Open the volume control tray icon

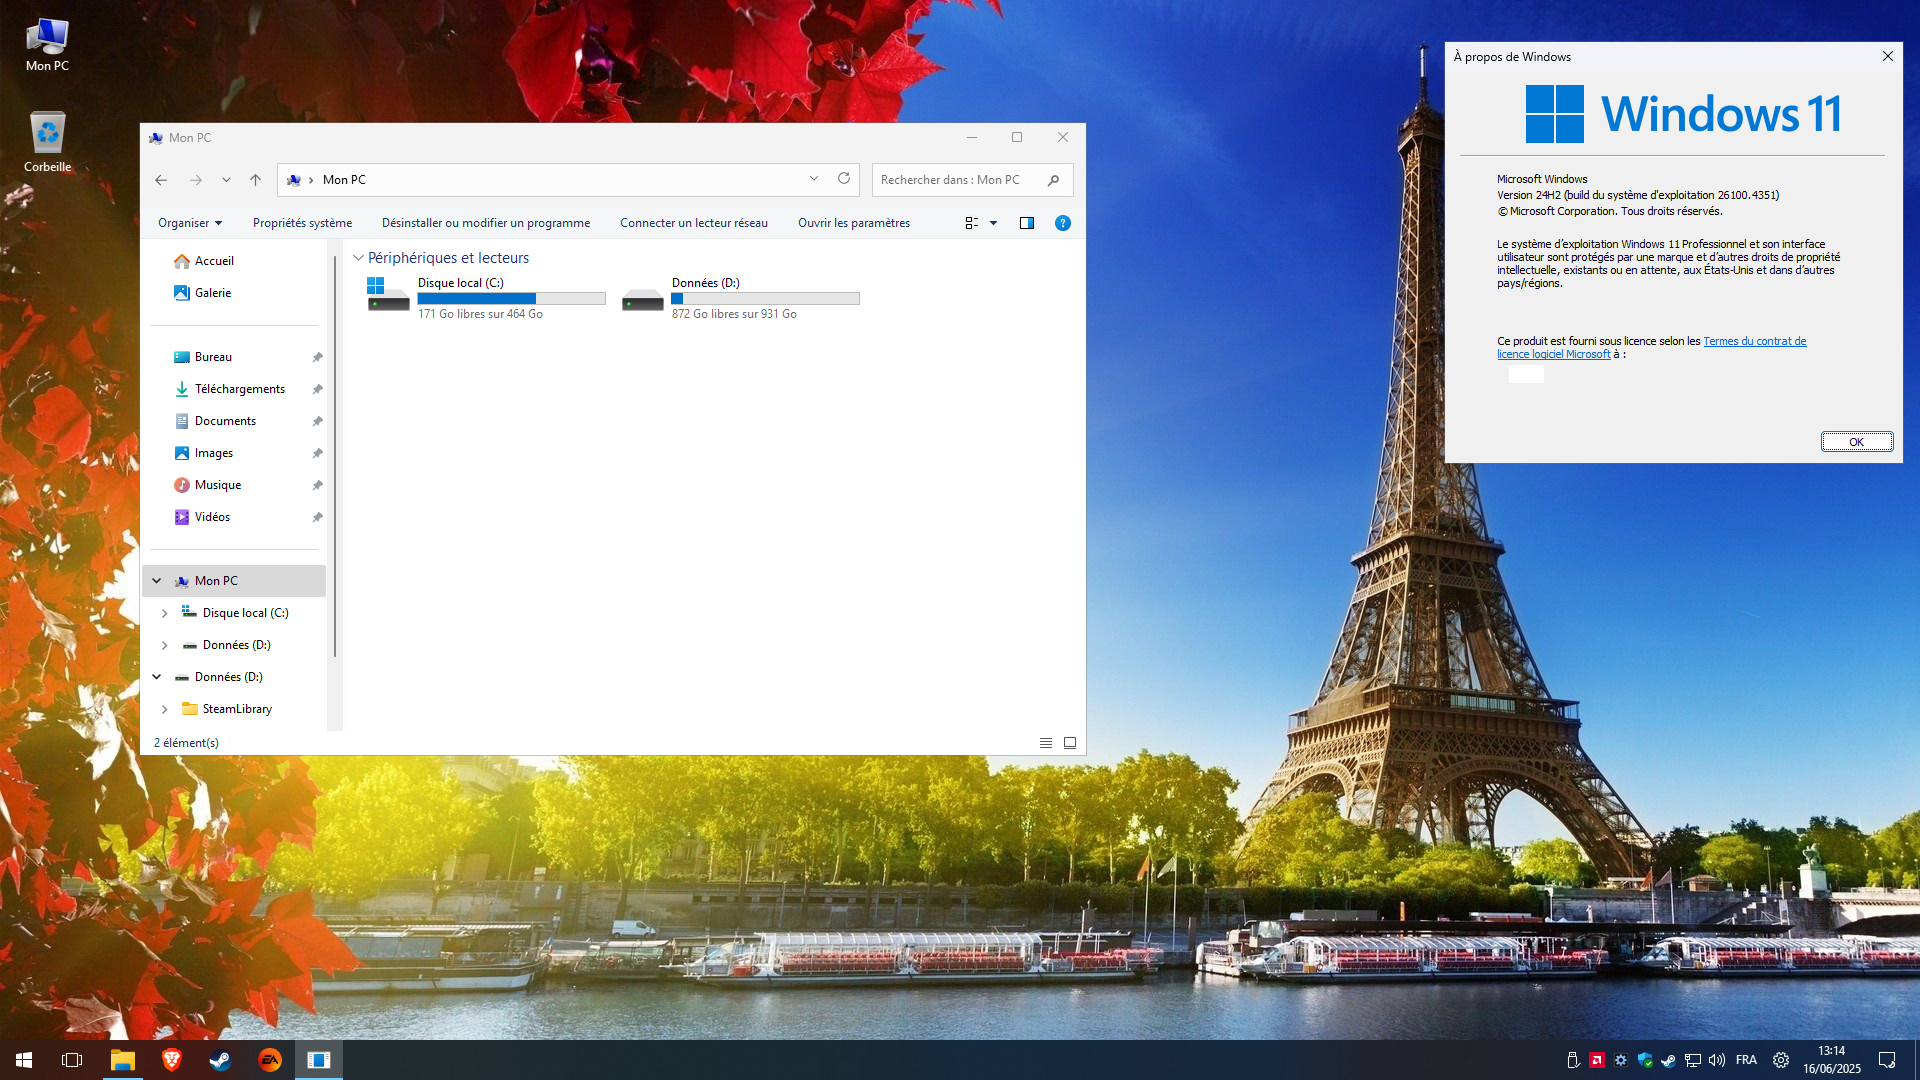1717,1060
